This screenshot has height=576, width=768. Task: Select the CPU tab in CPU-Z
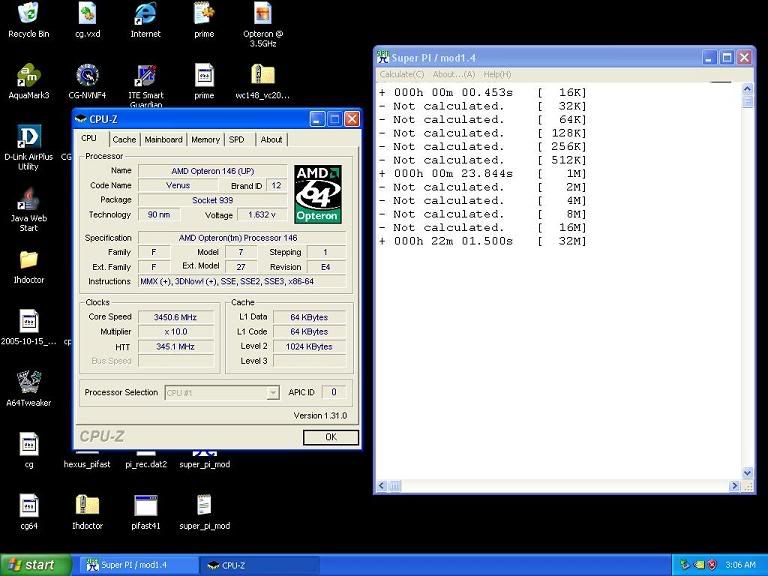tap(89, 139)
